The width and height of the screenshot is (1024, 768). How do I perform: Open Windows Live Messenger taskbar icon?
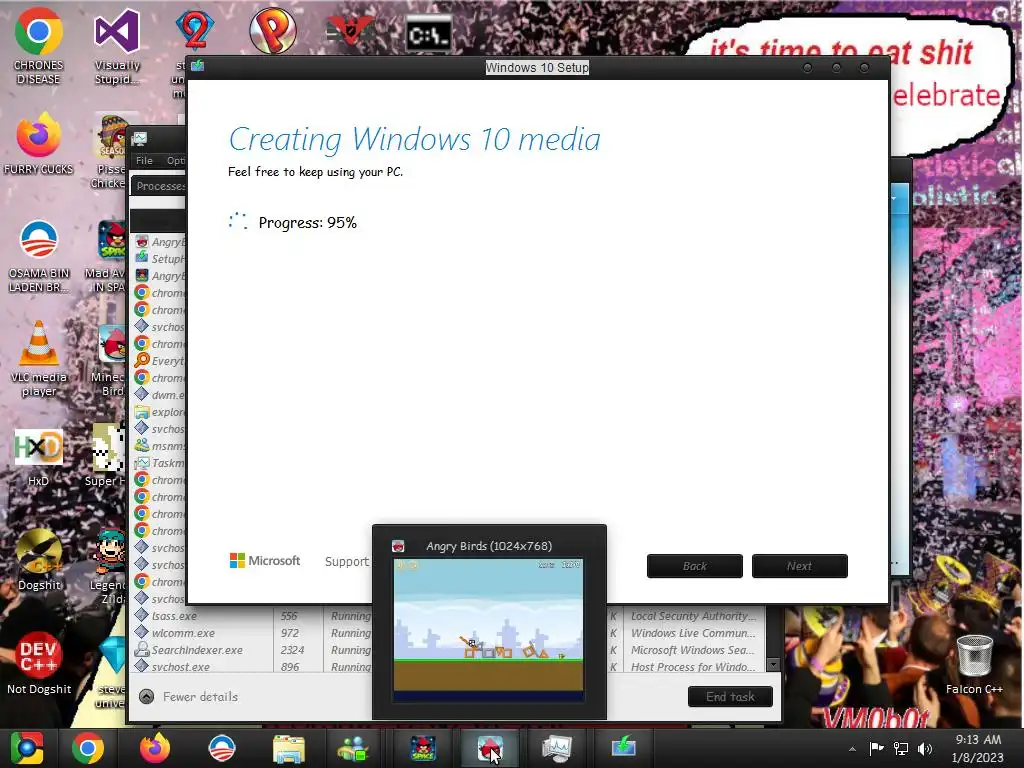[355, 748]
